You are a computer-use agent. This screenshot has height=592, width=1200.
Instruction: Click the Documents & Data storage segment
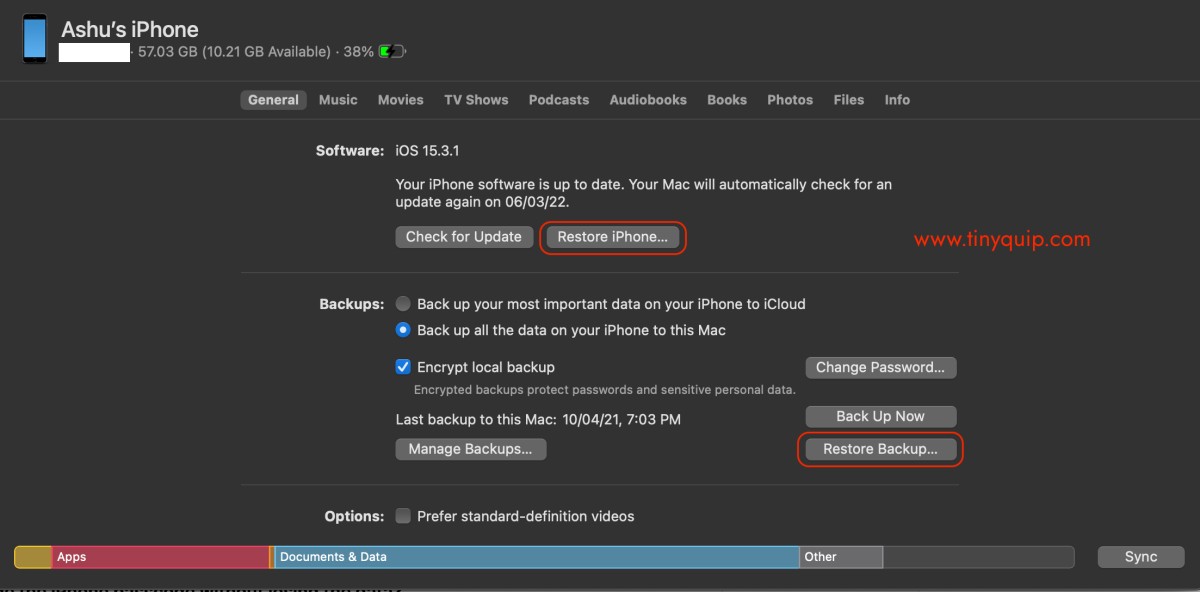pyautogui.click(x=535, y=557)
